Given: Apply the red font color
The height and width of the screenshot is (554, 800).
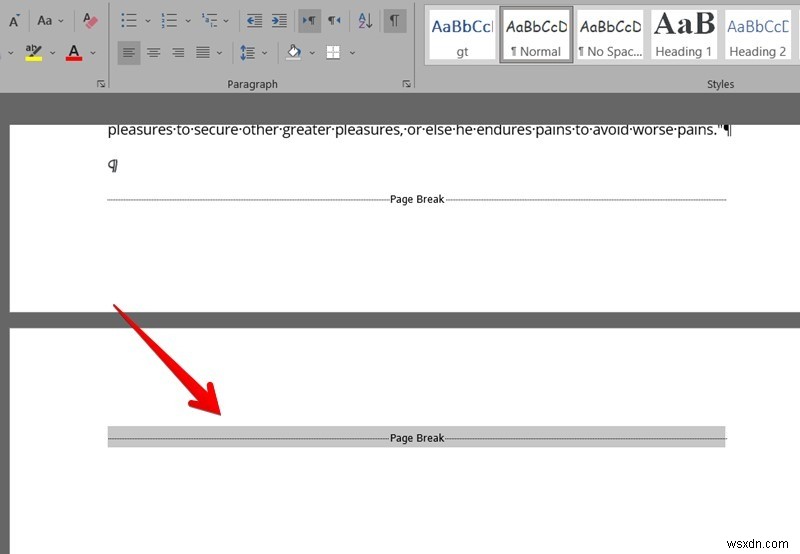Looking at the screenshot, I should point(74,52).
